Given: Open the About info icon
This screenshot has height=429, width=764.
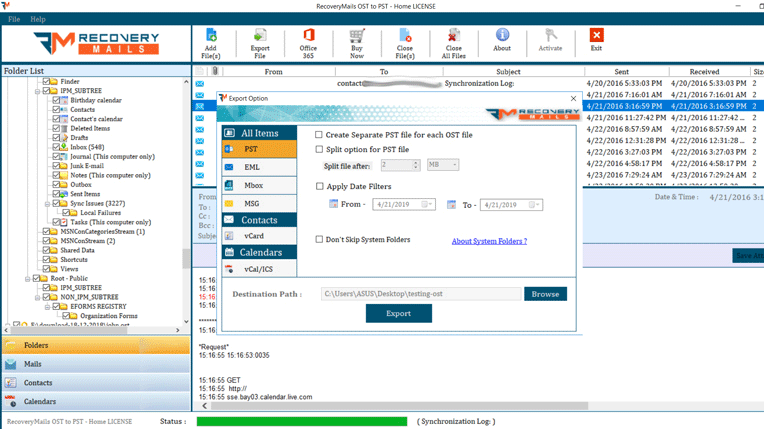Looking at the screenshot, I should point(502,35).
